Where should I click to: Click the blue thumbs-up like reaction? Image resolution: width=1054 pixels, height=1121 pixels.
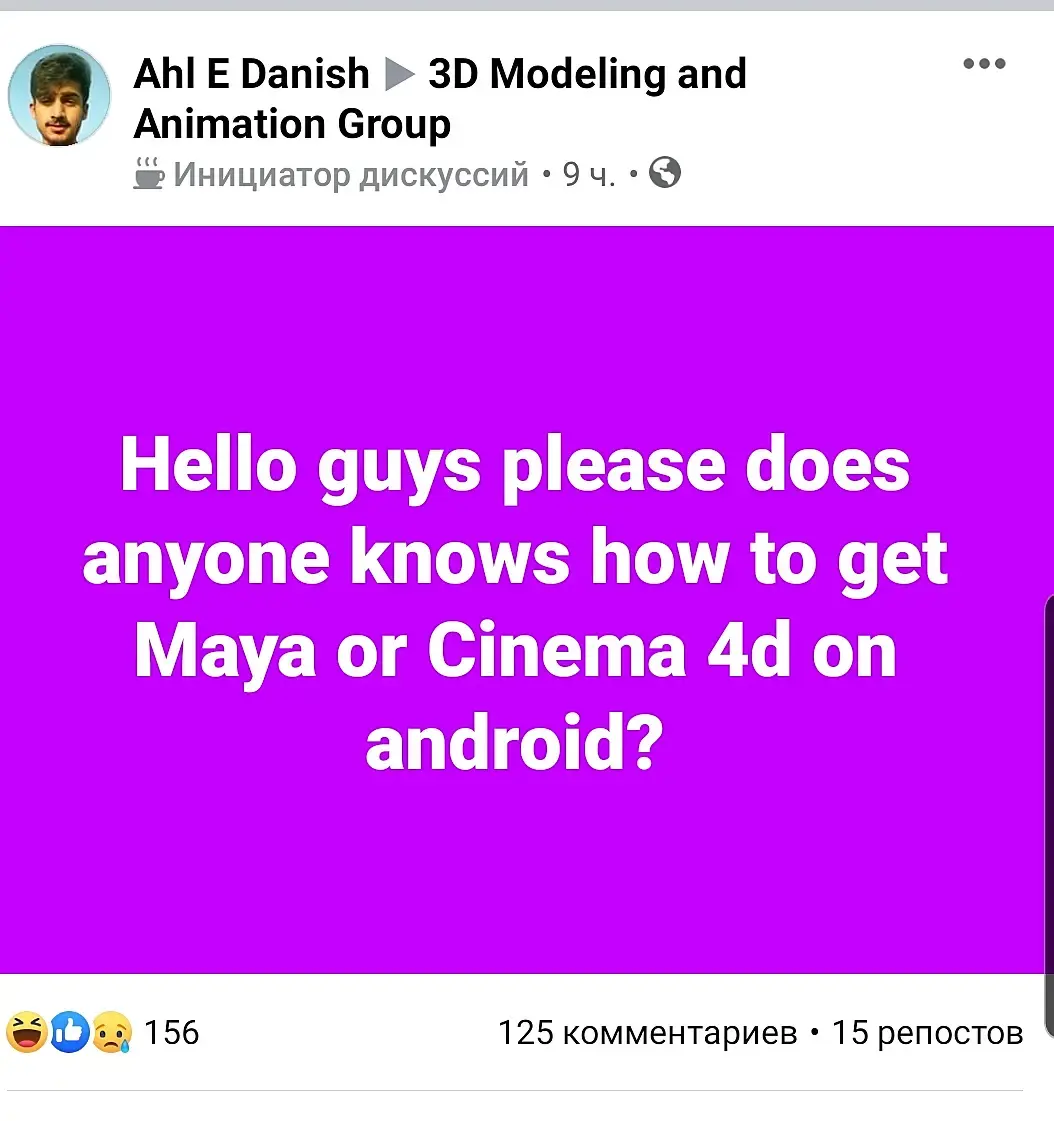[69, 1032]
